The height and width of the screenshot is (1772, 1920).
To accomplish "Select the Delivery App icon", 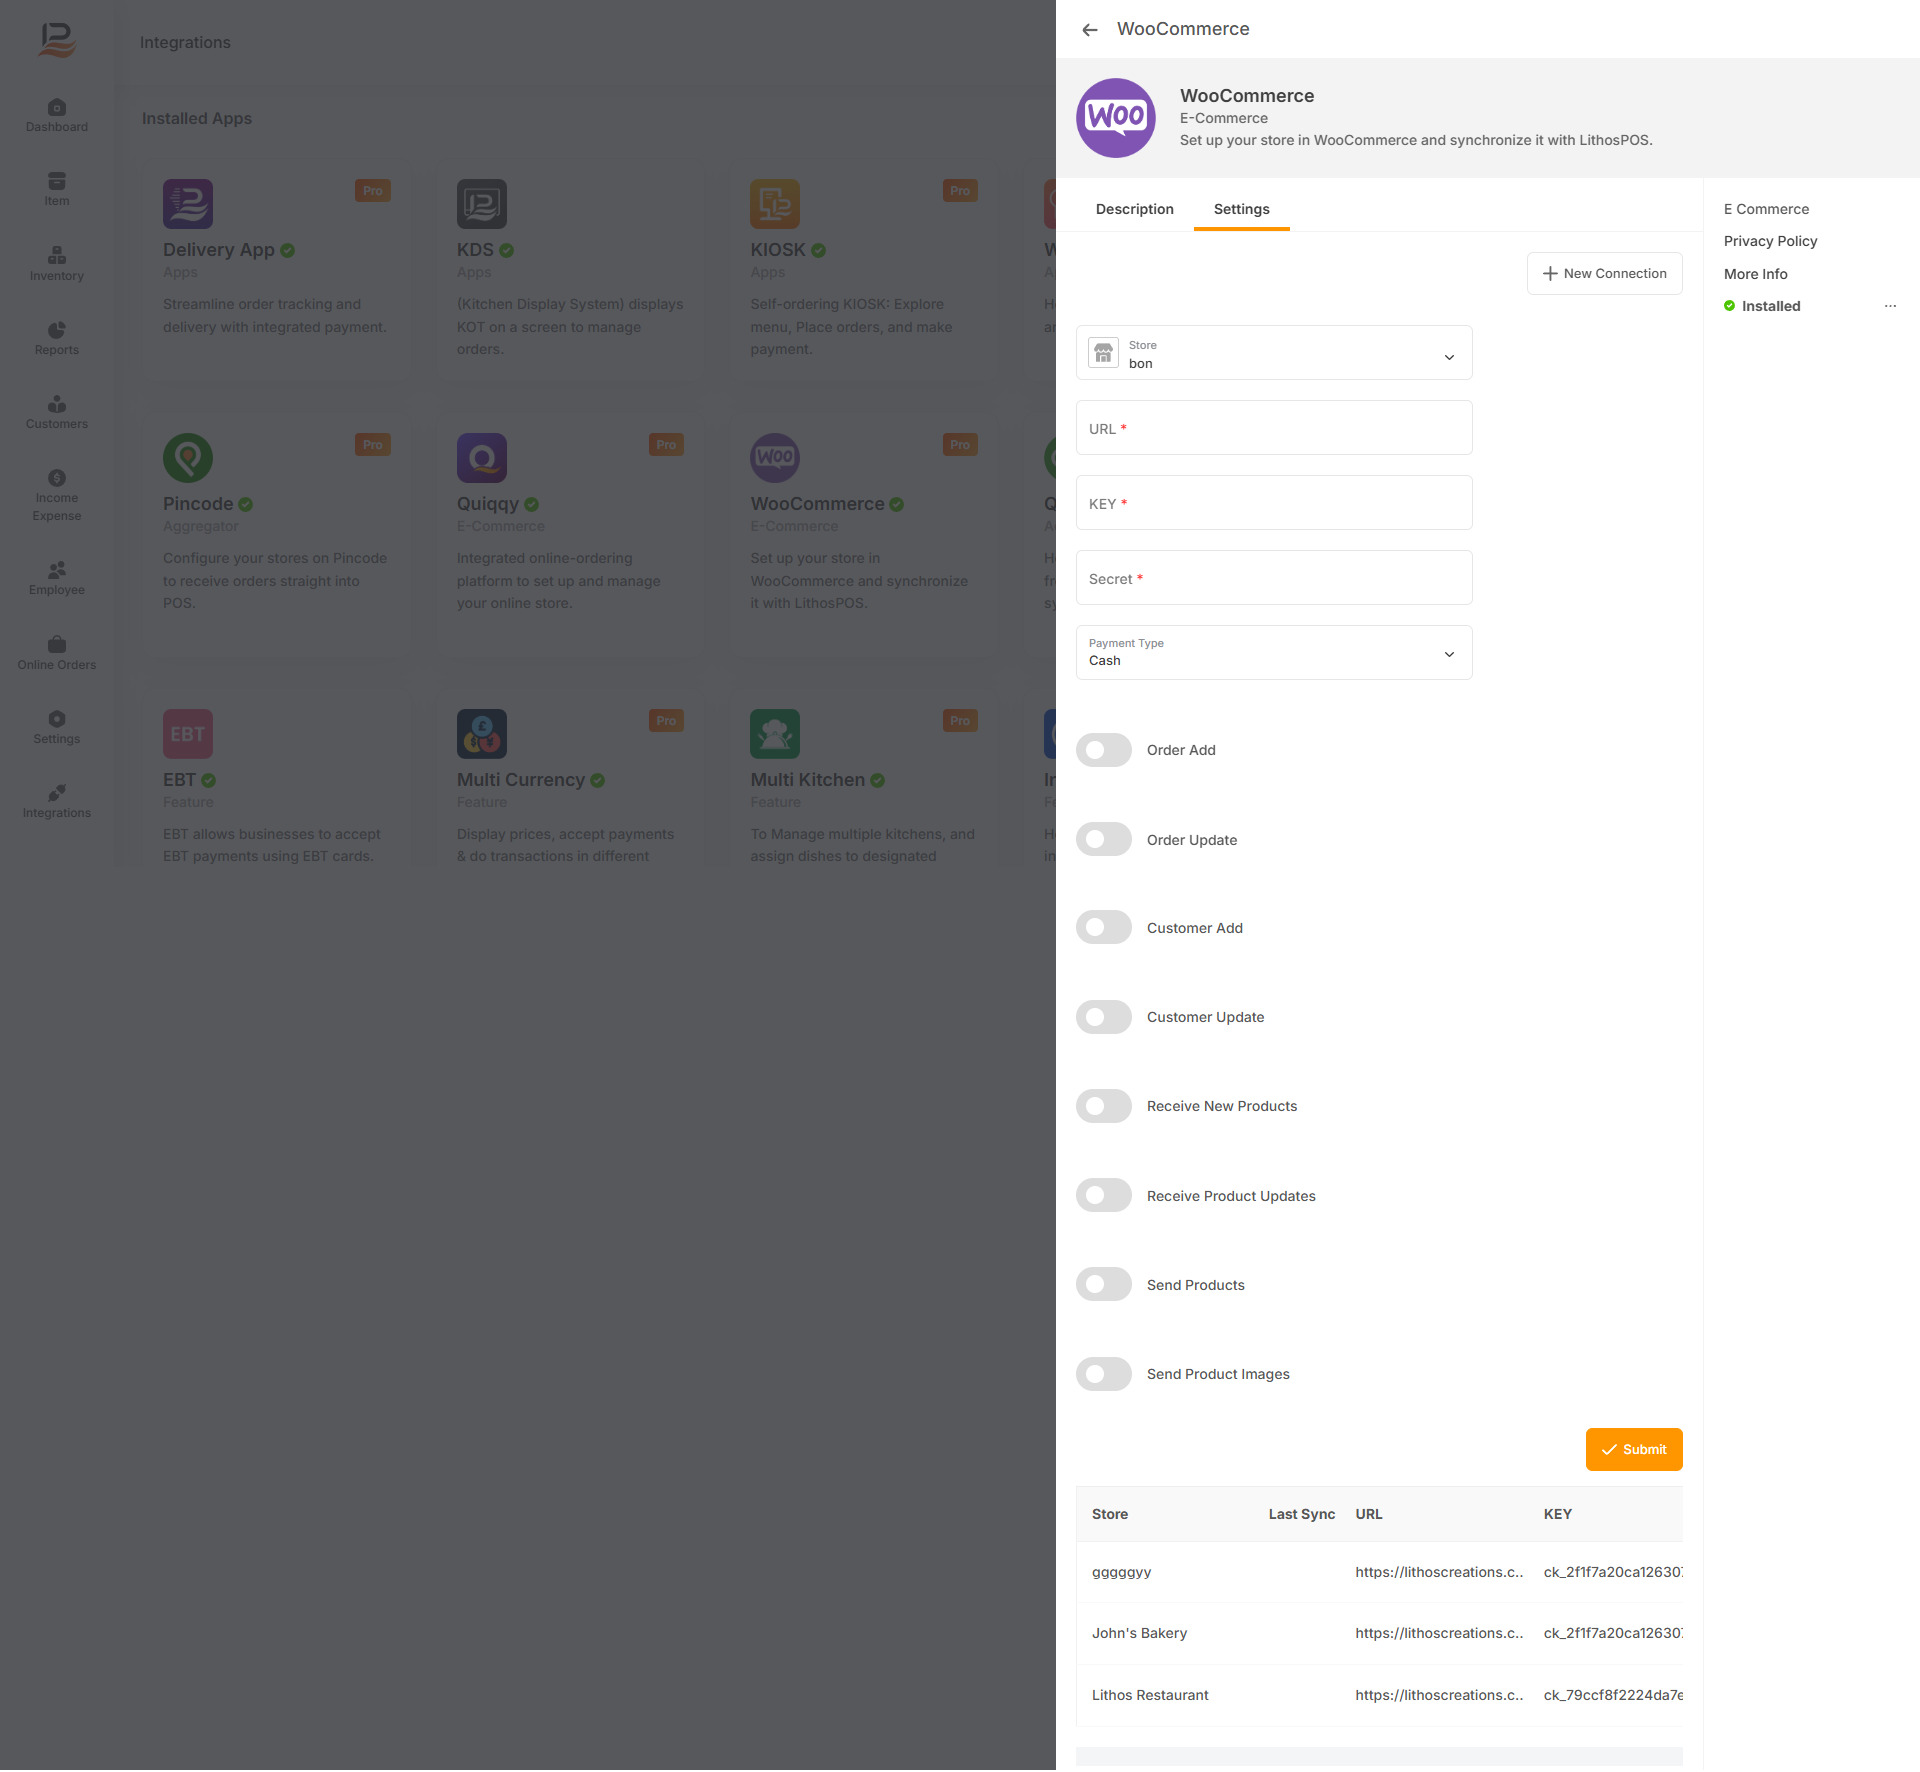I will [188, 204].
